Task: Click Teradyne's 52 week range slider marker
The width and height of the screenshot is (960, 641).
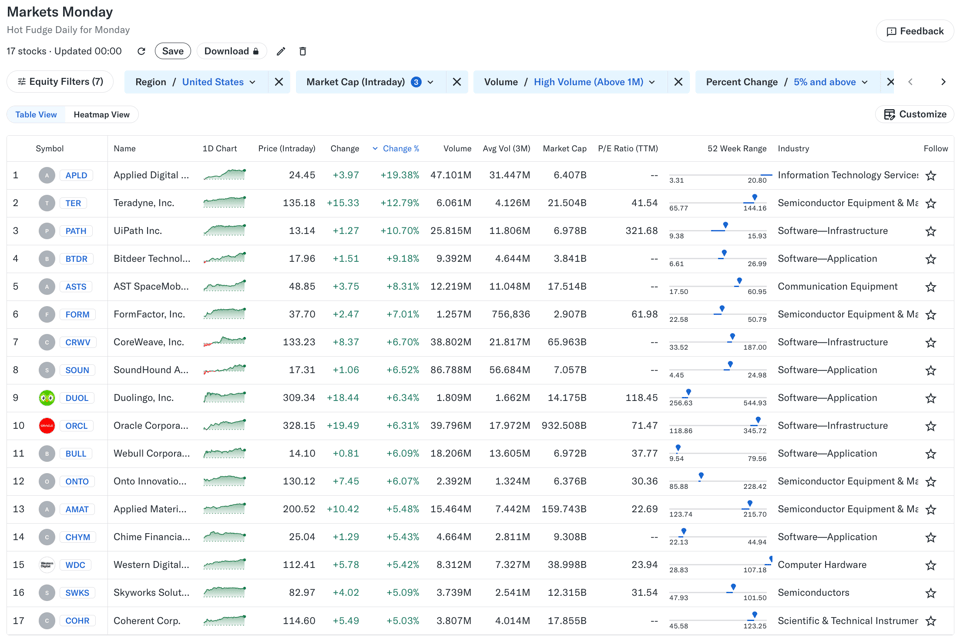Action: tap(755, 197)
